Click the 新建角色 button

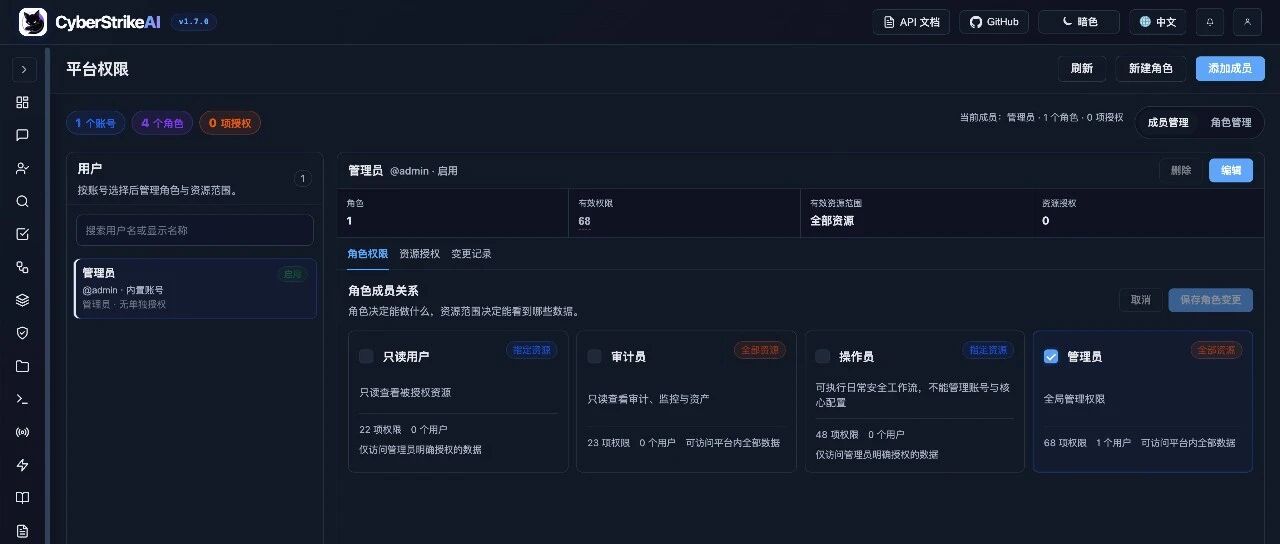pos(1151,68)
